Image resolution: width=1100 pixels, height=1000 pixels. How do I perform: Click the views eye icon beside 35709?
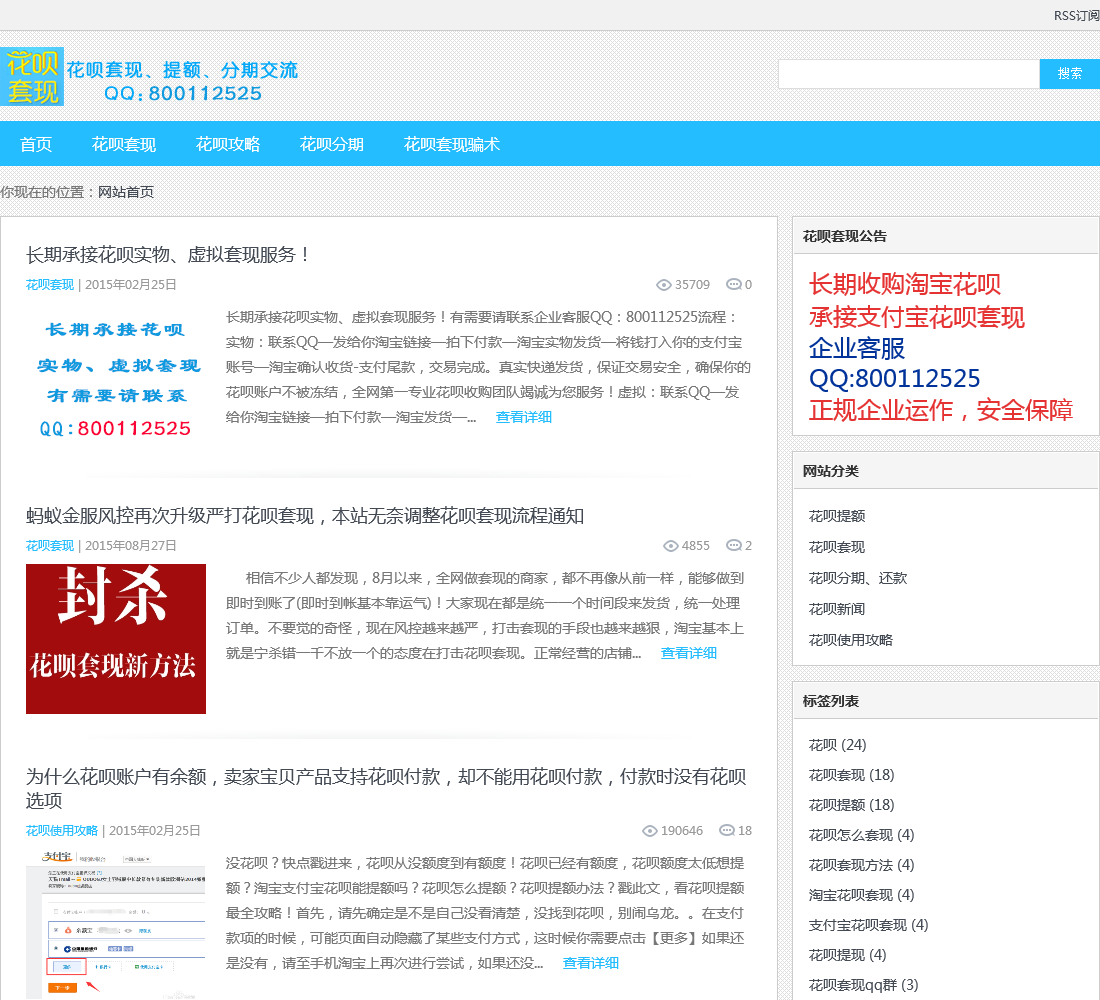click(664, 285)
